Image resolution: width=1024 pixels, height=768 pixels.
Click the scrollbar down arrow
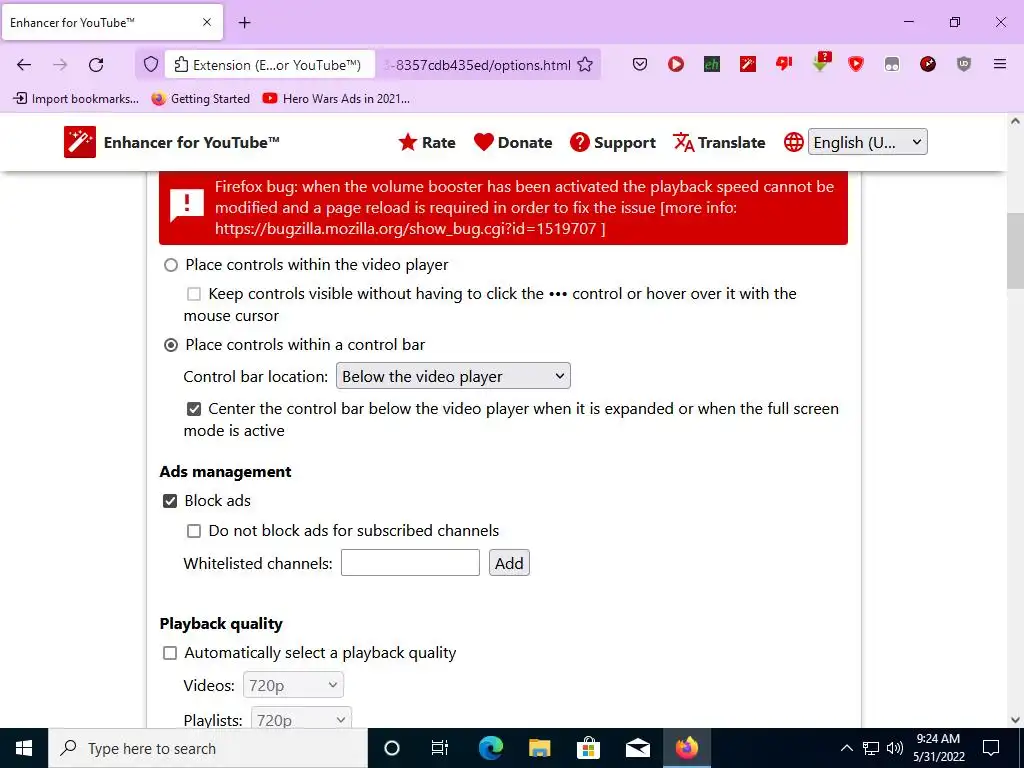(1015, 720)
